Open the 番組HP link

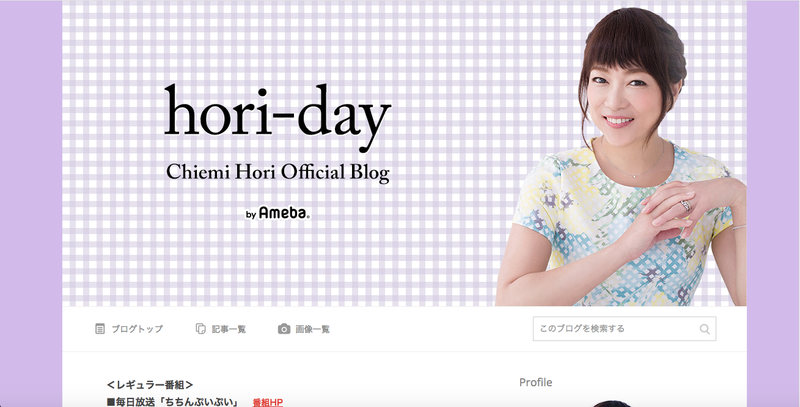tap(267, 402)
